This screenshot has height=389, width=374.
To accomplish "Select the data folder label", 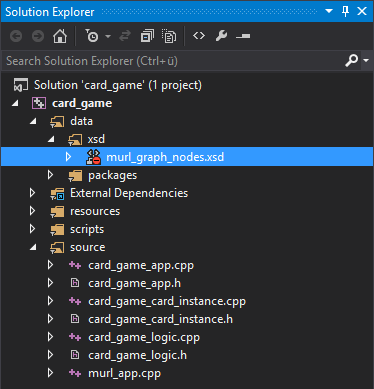I will tap(81, 121).
